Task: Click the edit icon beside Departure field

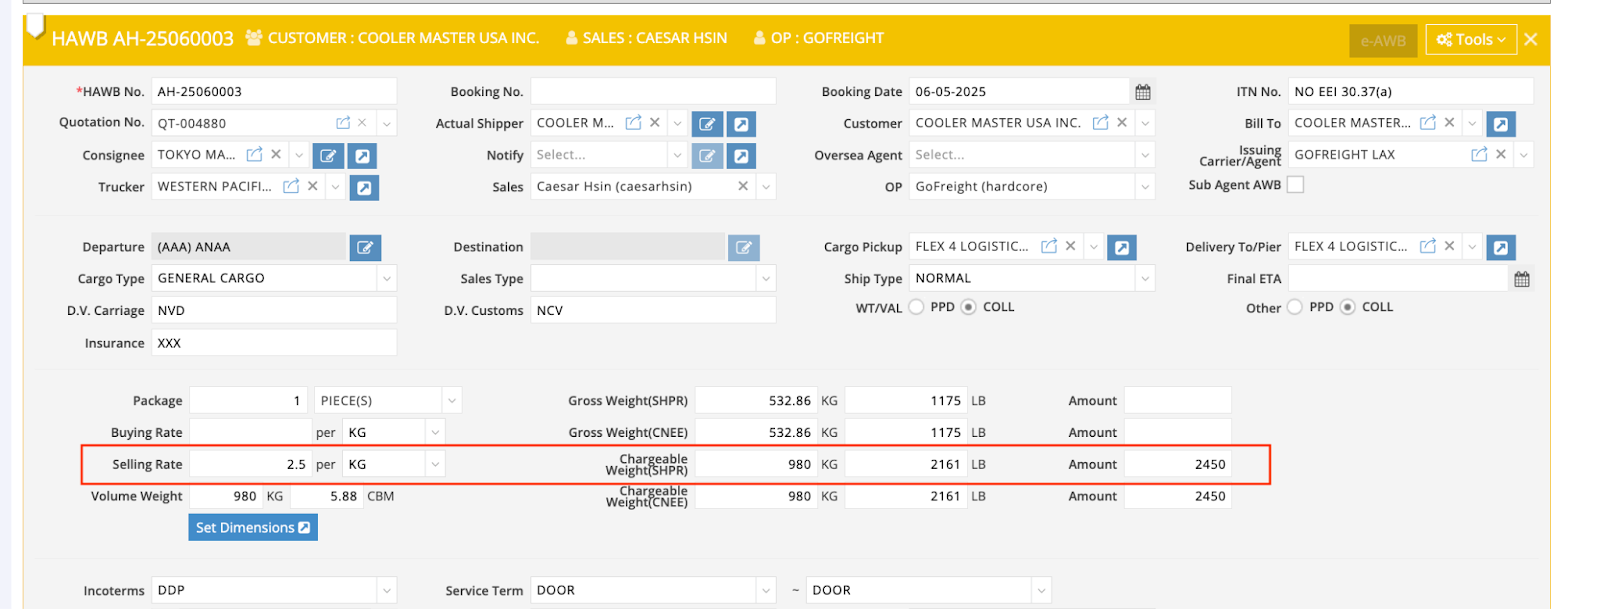Action: point(365,248)
